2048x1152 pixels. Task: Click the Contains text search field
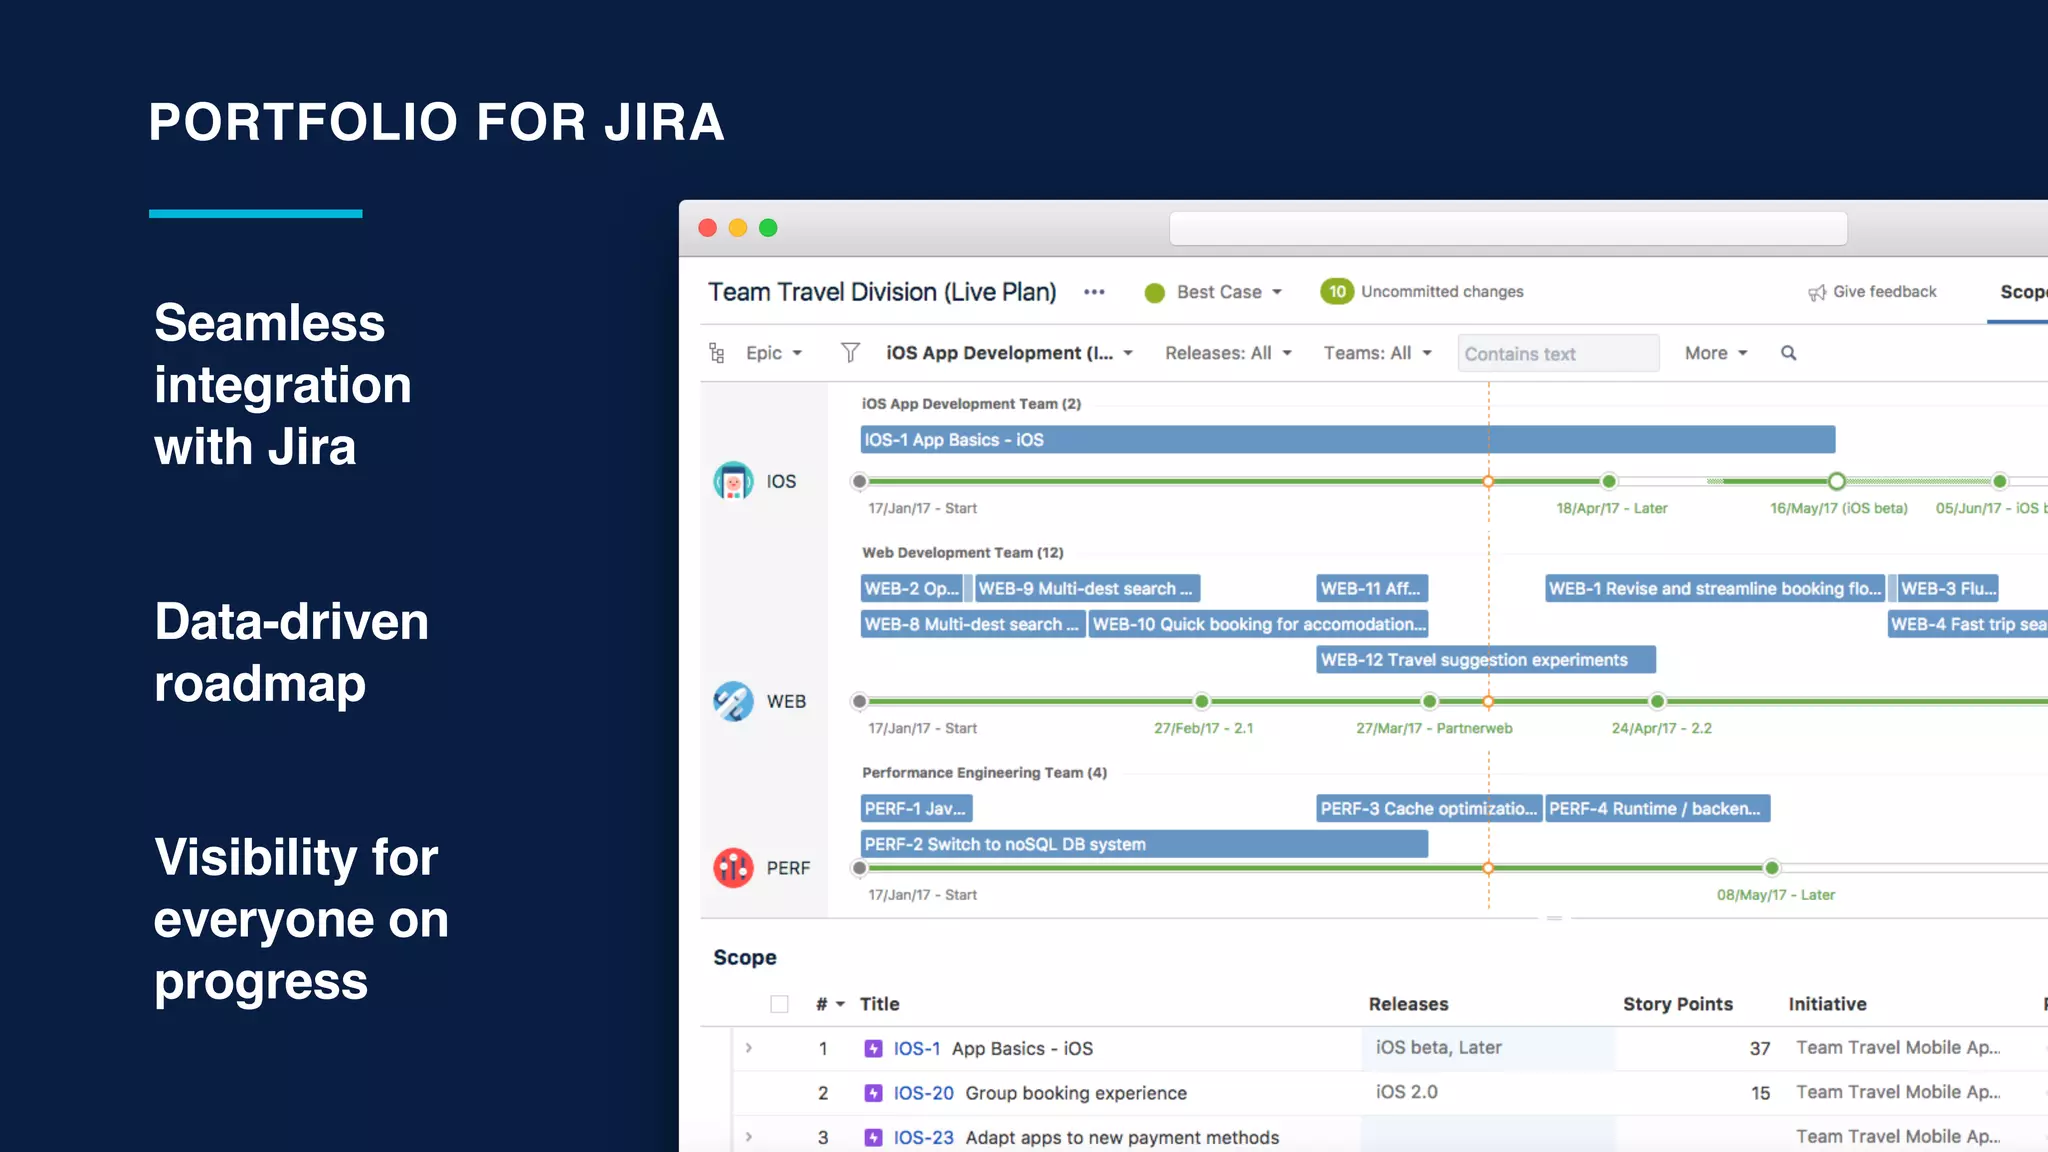(x=1558, y=353)
